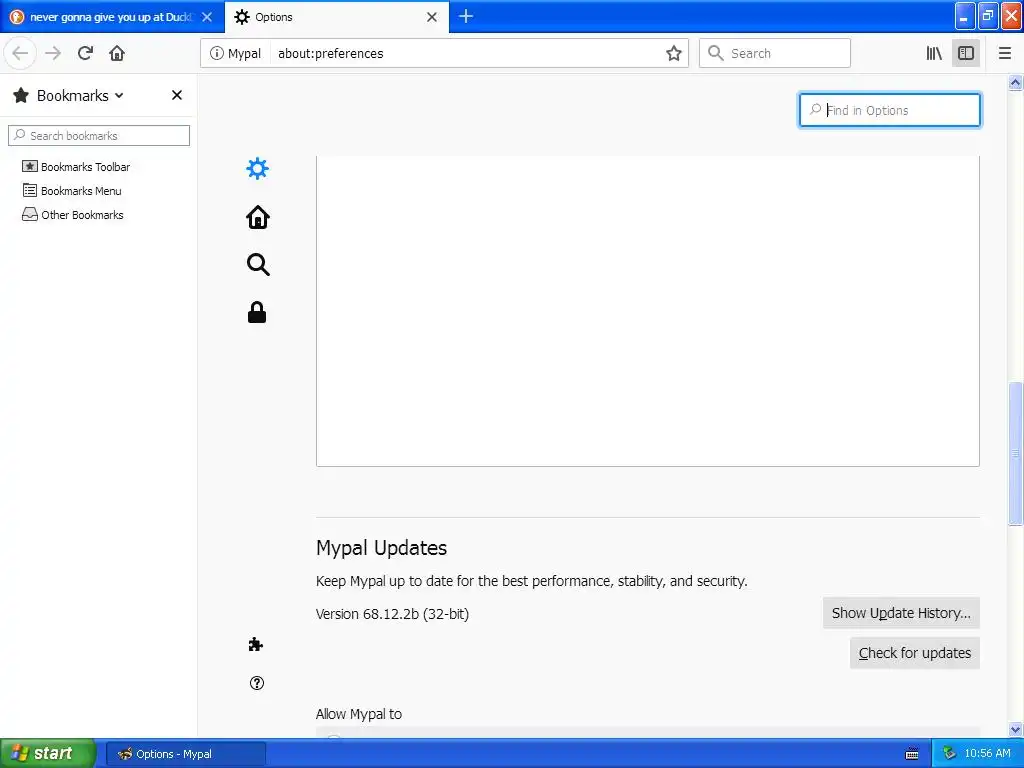Open a new tab with plus
The height and width of the screenshot is (768, 1024).
click(x=466, y=16)
